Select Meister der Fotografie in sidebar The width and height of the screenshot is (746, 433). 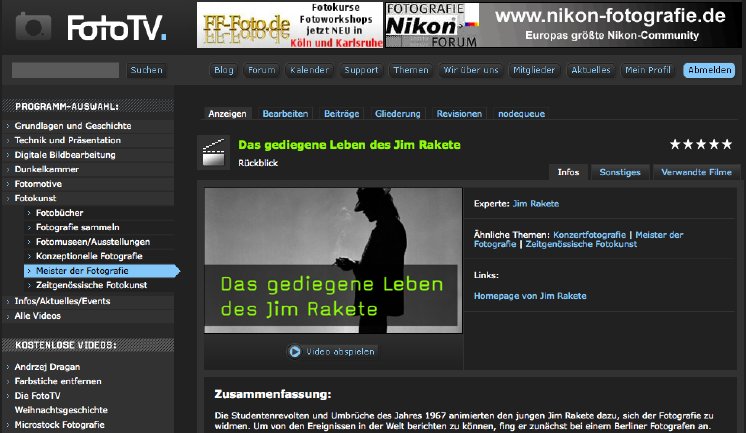[x=101, y=271]
